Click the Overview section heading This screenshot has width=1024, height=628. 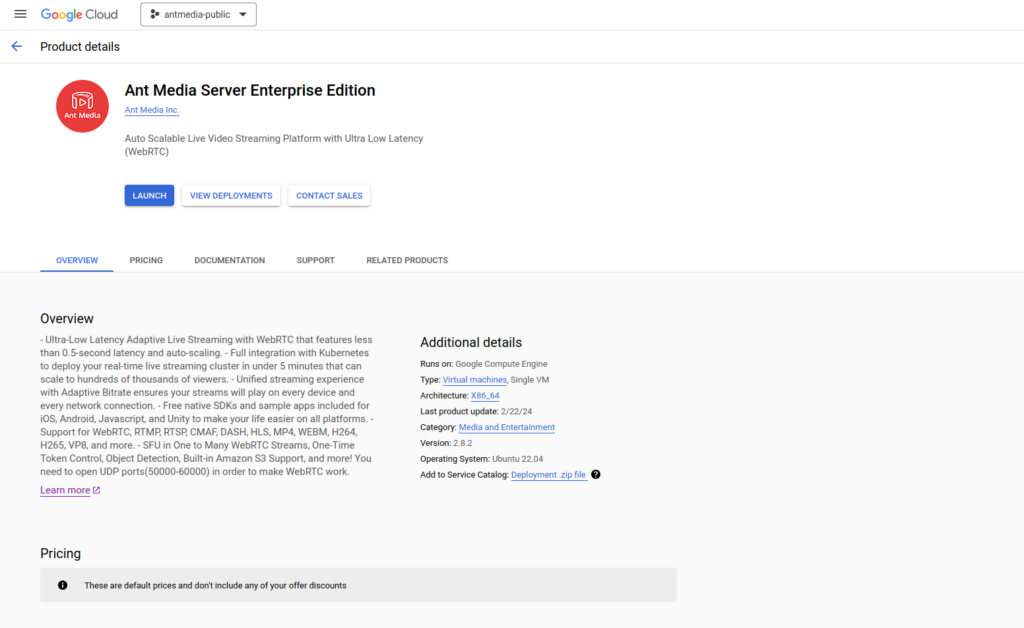click(x=67, y=319)
